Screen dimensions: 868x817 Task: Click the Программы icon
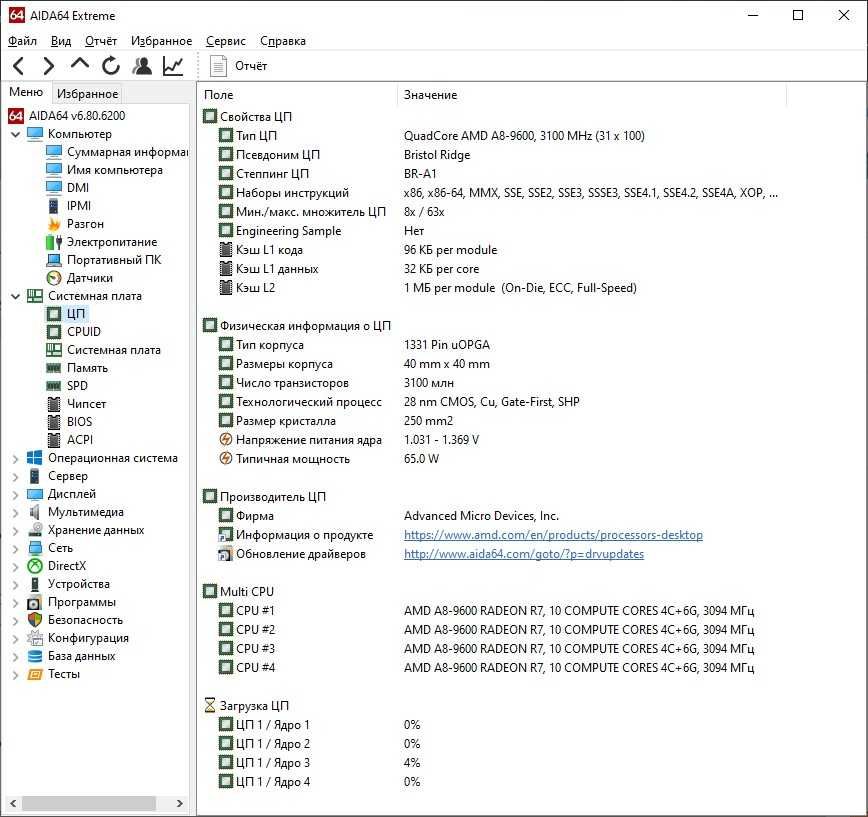pyautogui.click(x=34, y=602)
